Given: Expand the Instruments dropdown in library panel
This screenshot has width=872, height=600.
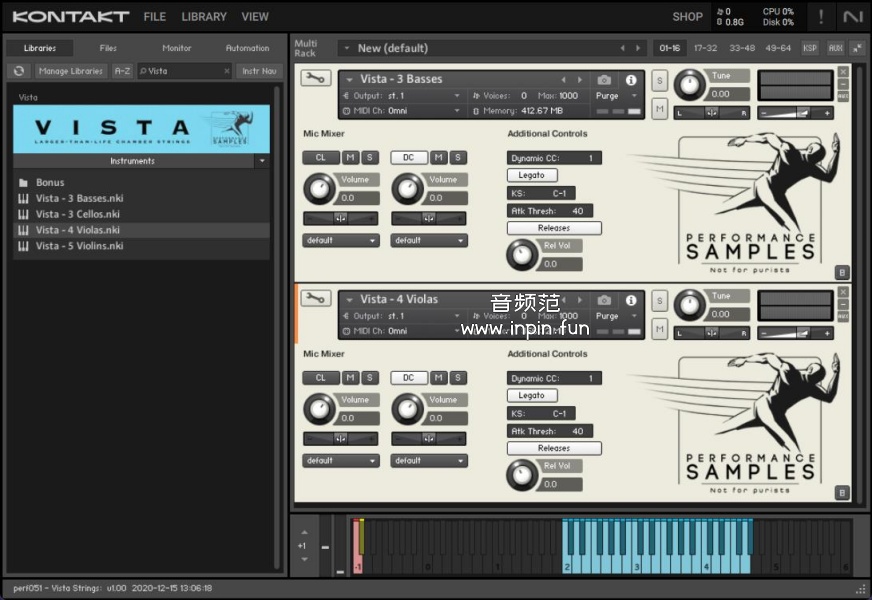Looking at the screenshot, I should [262, 161].
